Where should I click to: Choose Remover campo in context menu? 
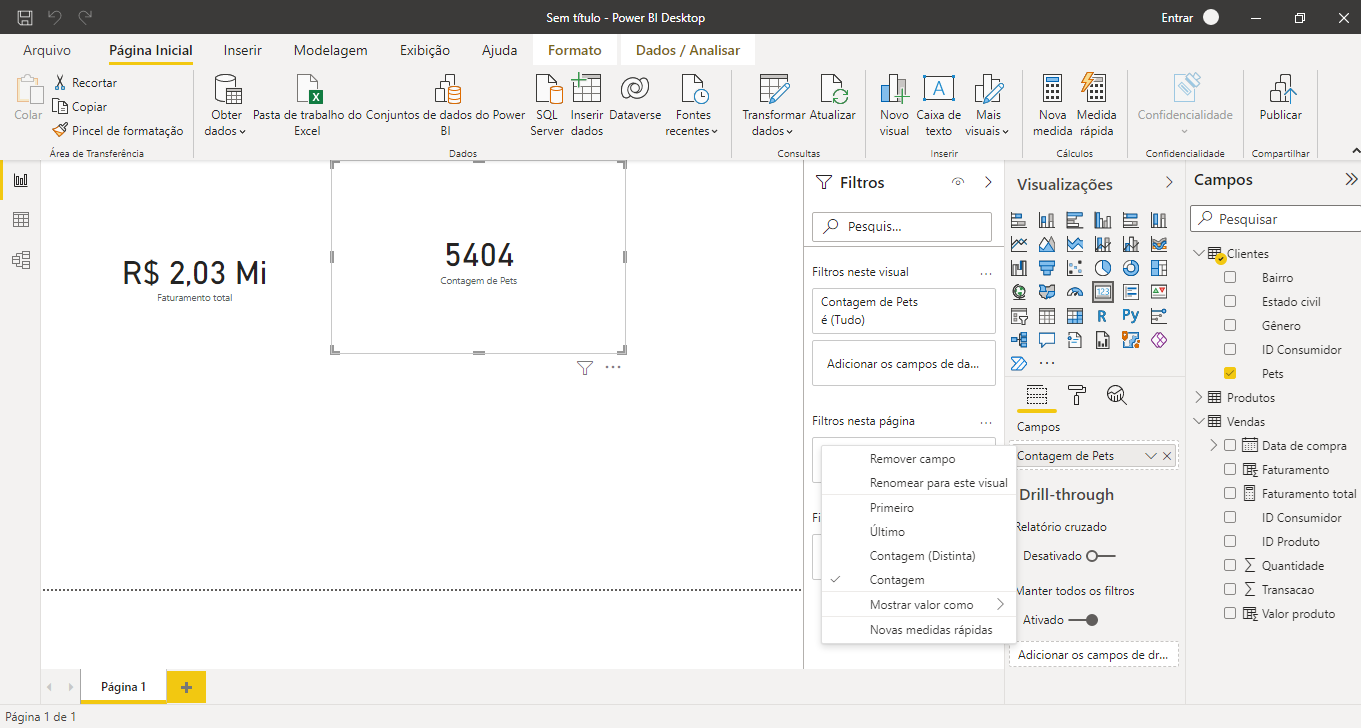pyautogui.click(x=912, y=459)
